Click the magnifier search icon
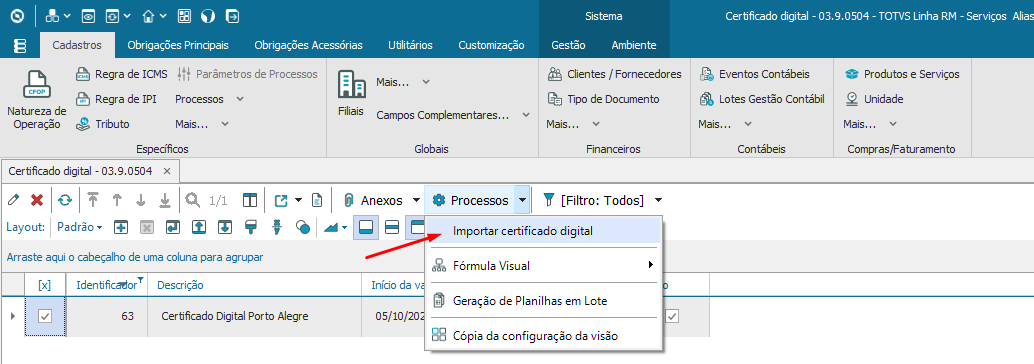The image size is (1034, 364). tap(193, 200)
